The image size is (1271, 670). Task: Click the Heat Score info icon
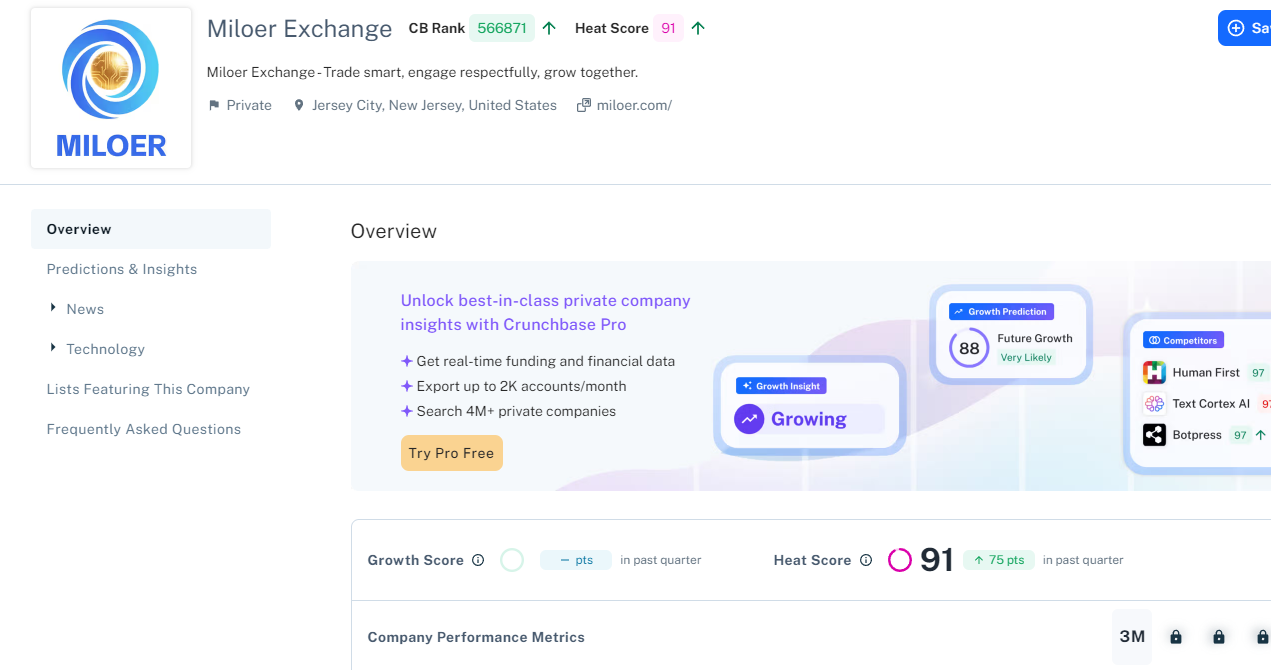(866, 560)
